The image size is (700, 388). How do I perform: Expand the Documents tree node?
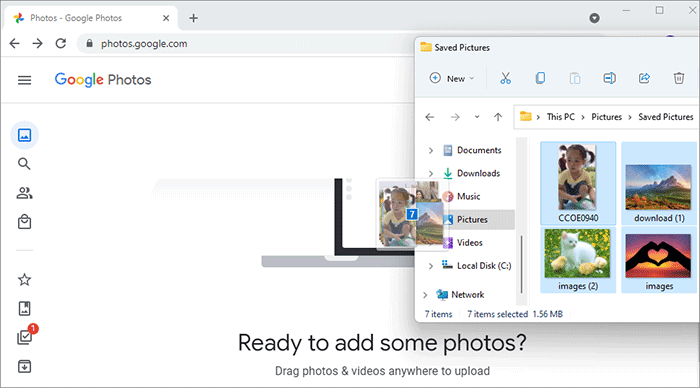click(x=431, y=150)
